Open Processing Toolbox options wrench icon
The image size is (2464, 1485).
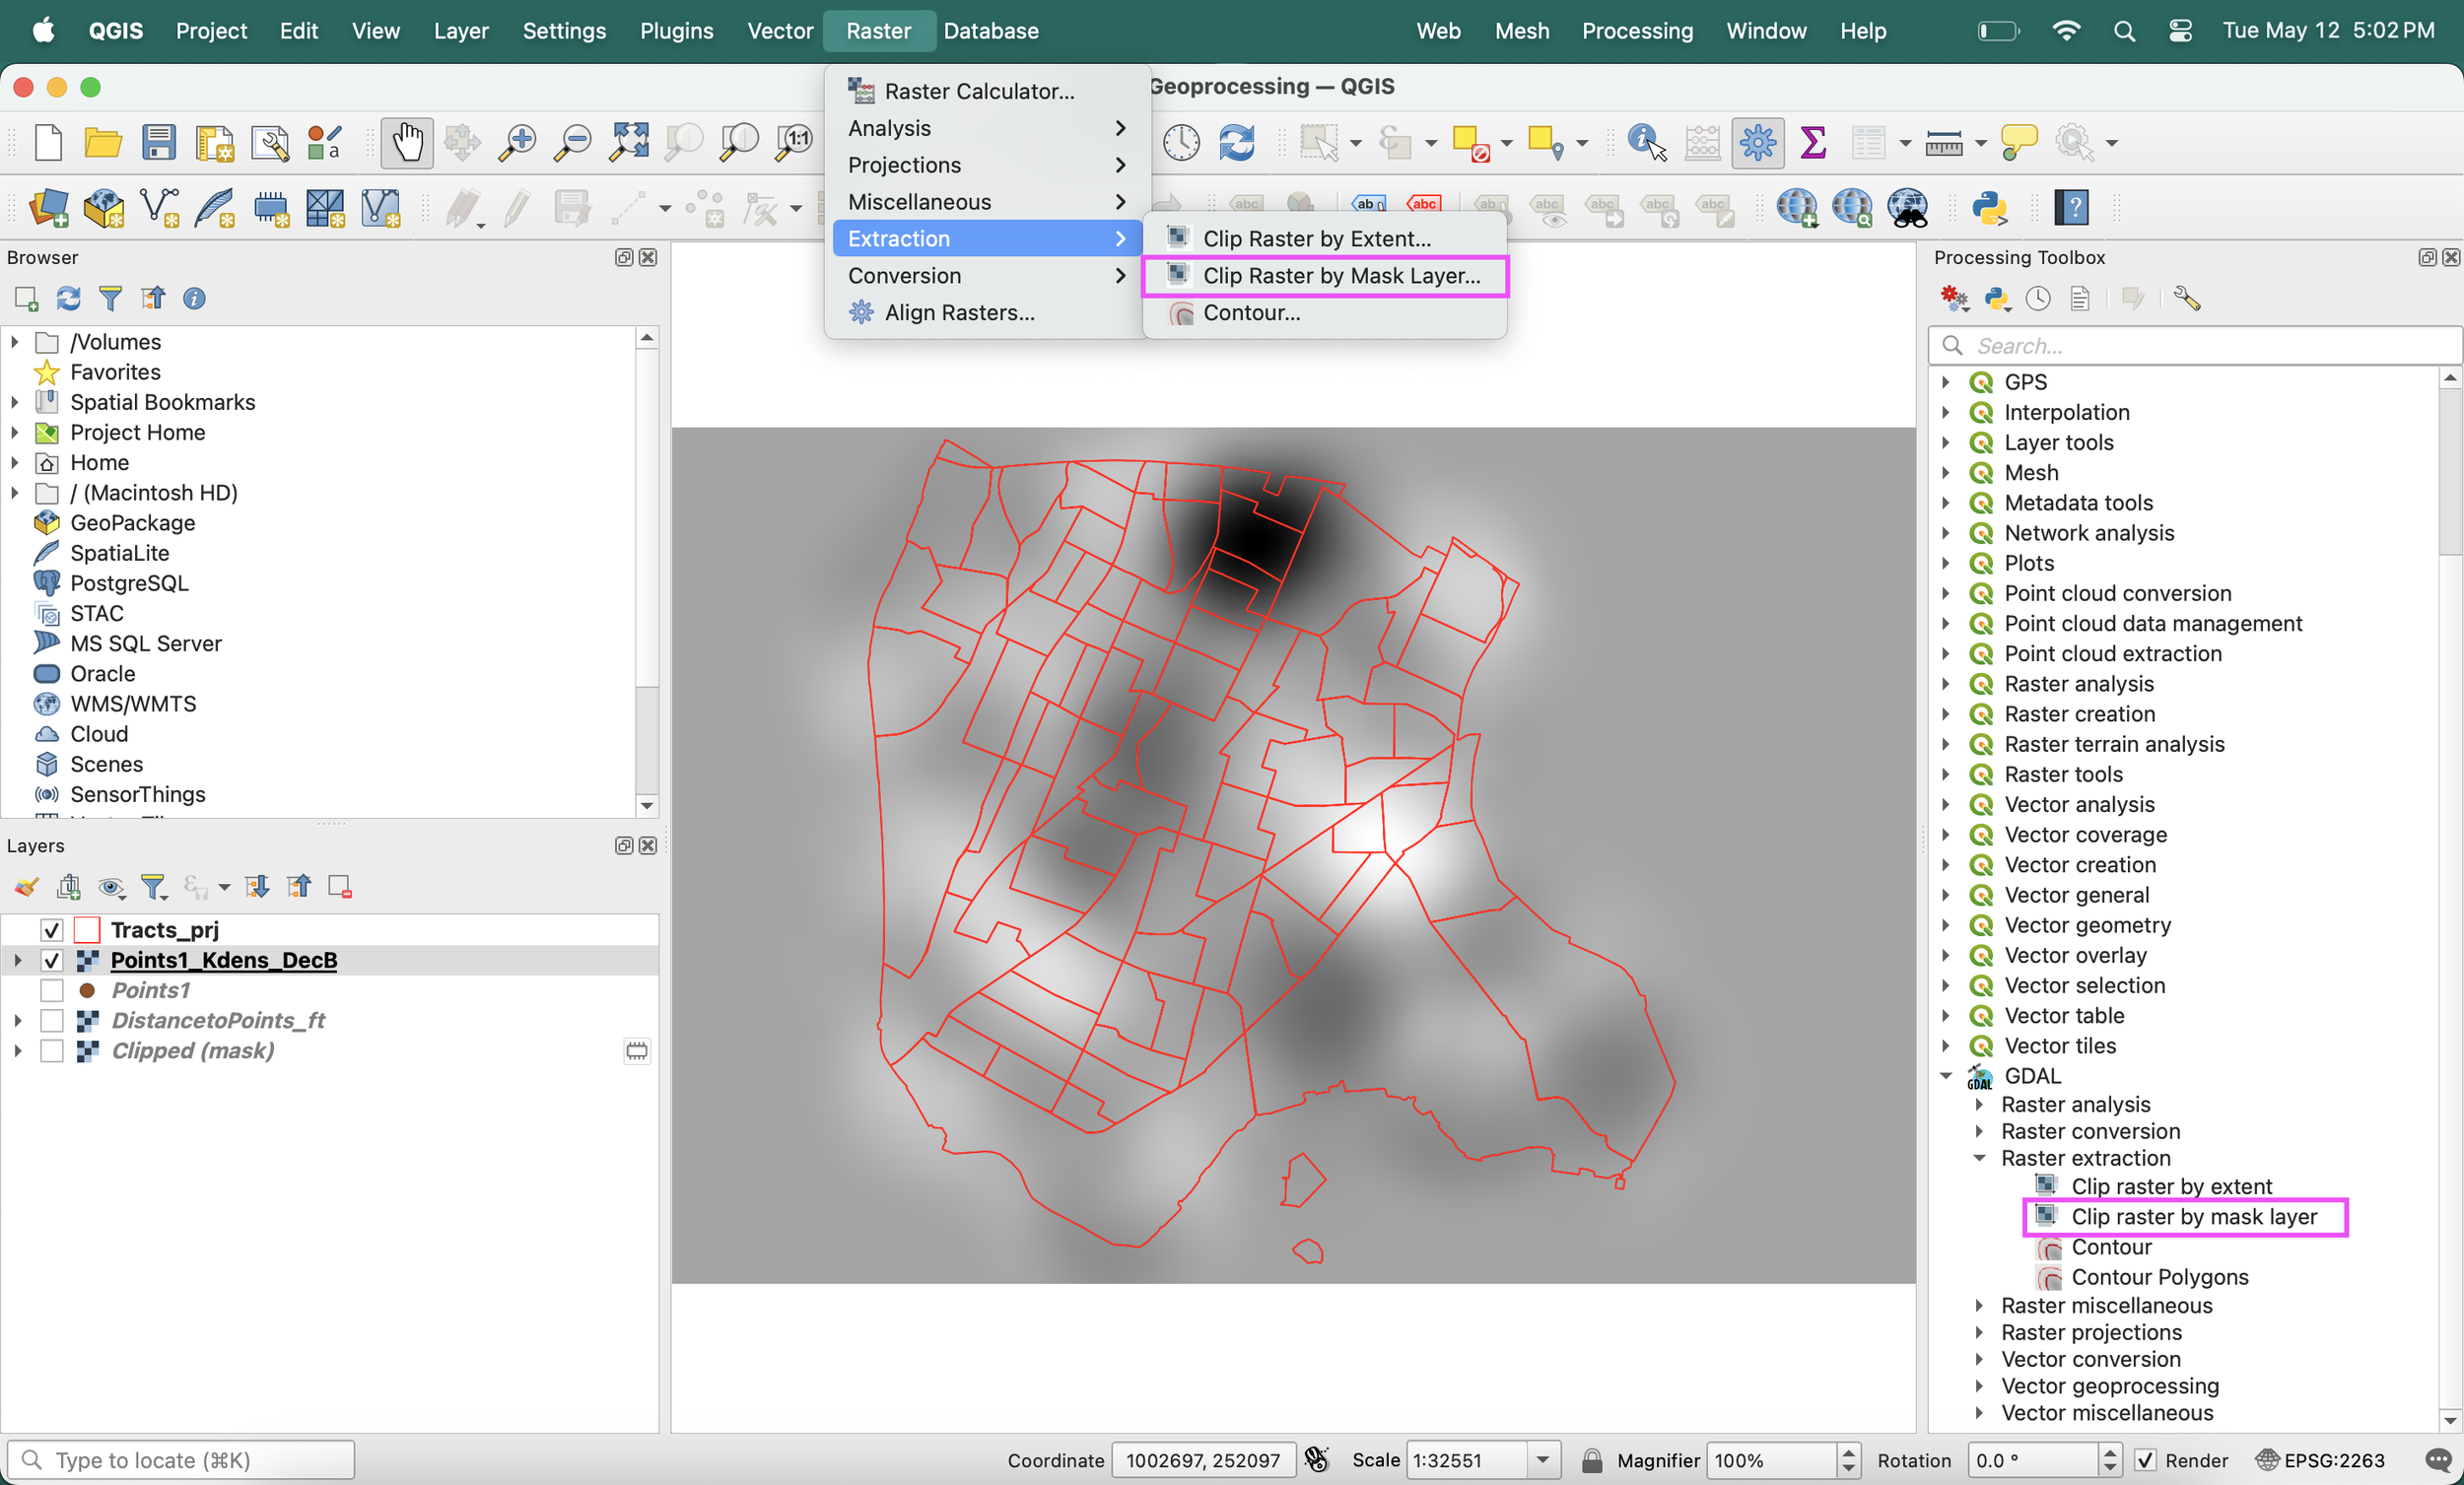pyautogui.click(x=2187, y=298)
